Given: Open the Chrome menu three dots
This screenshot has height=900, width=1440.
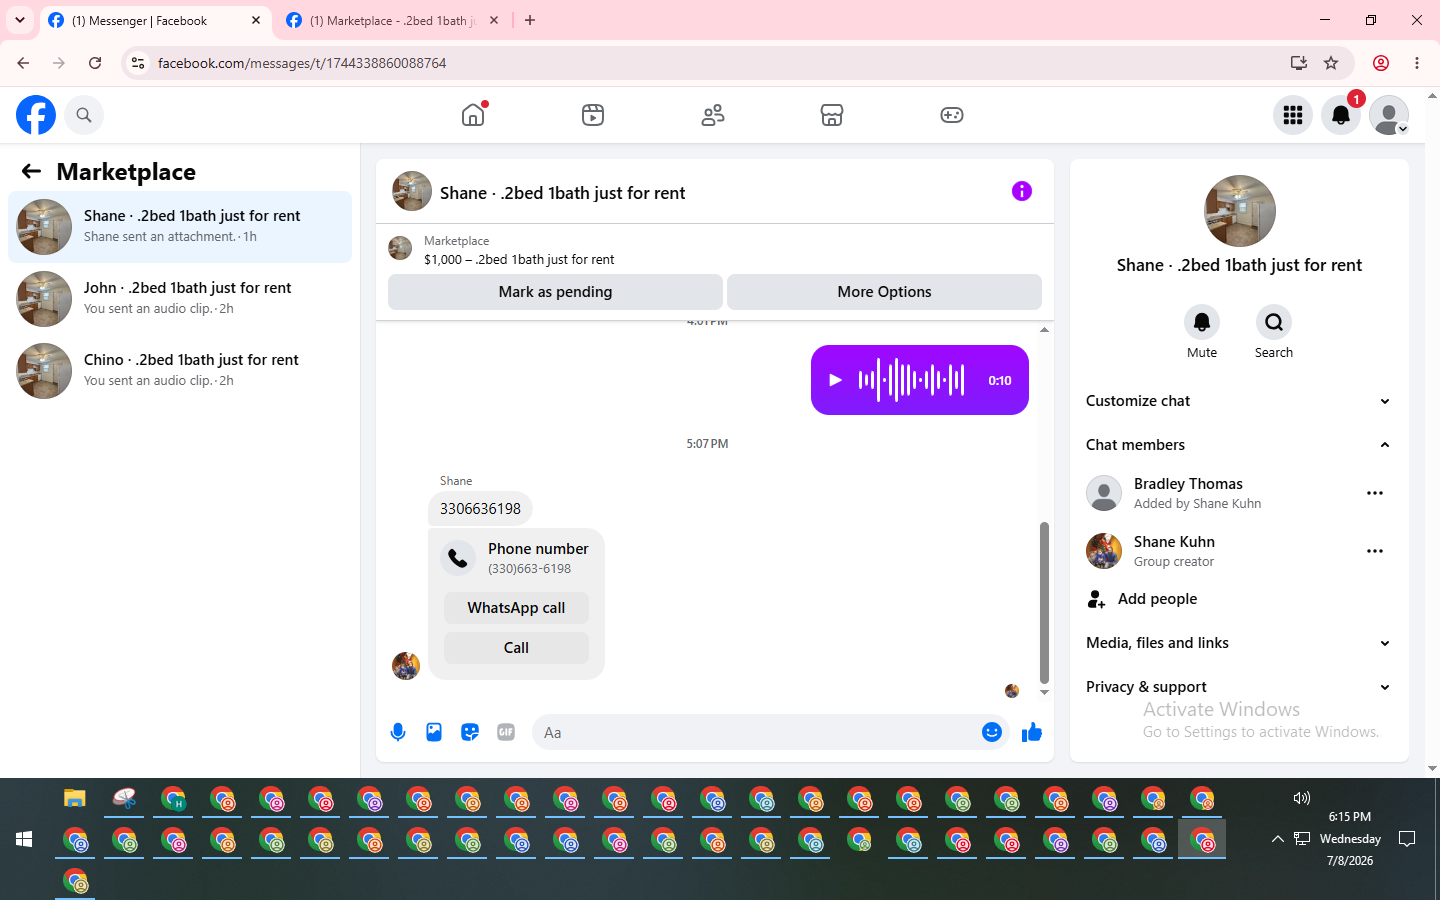Looking at the screenshot, I should click(x=1417, y=63).
